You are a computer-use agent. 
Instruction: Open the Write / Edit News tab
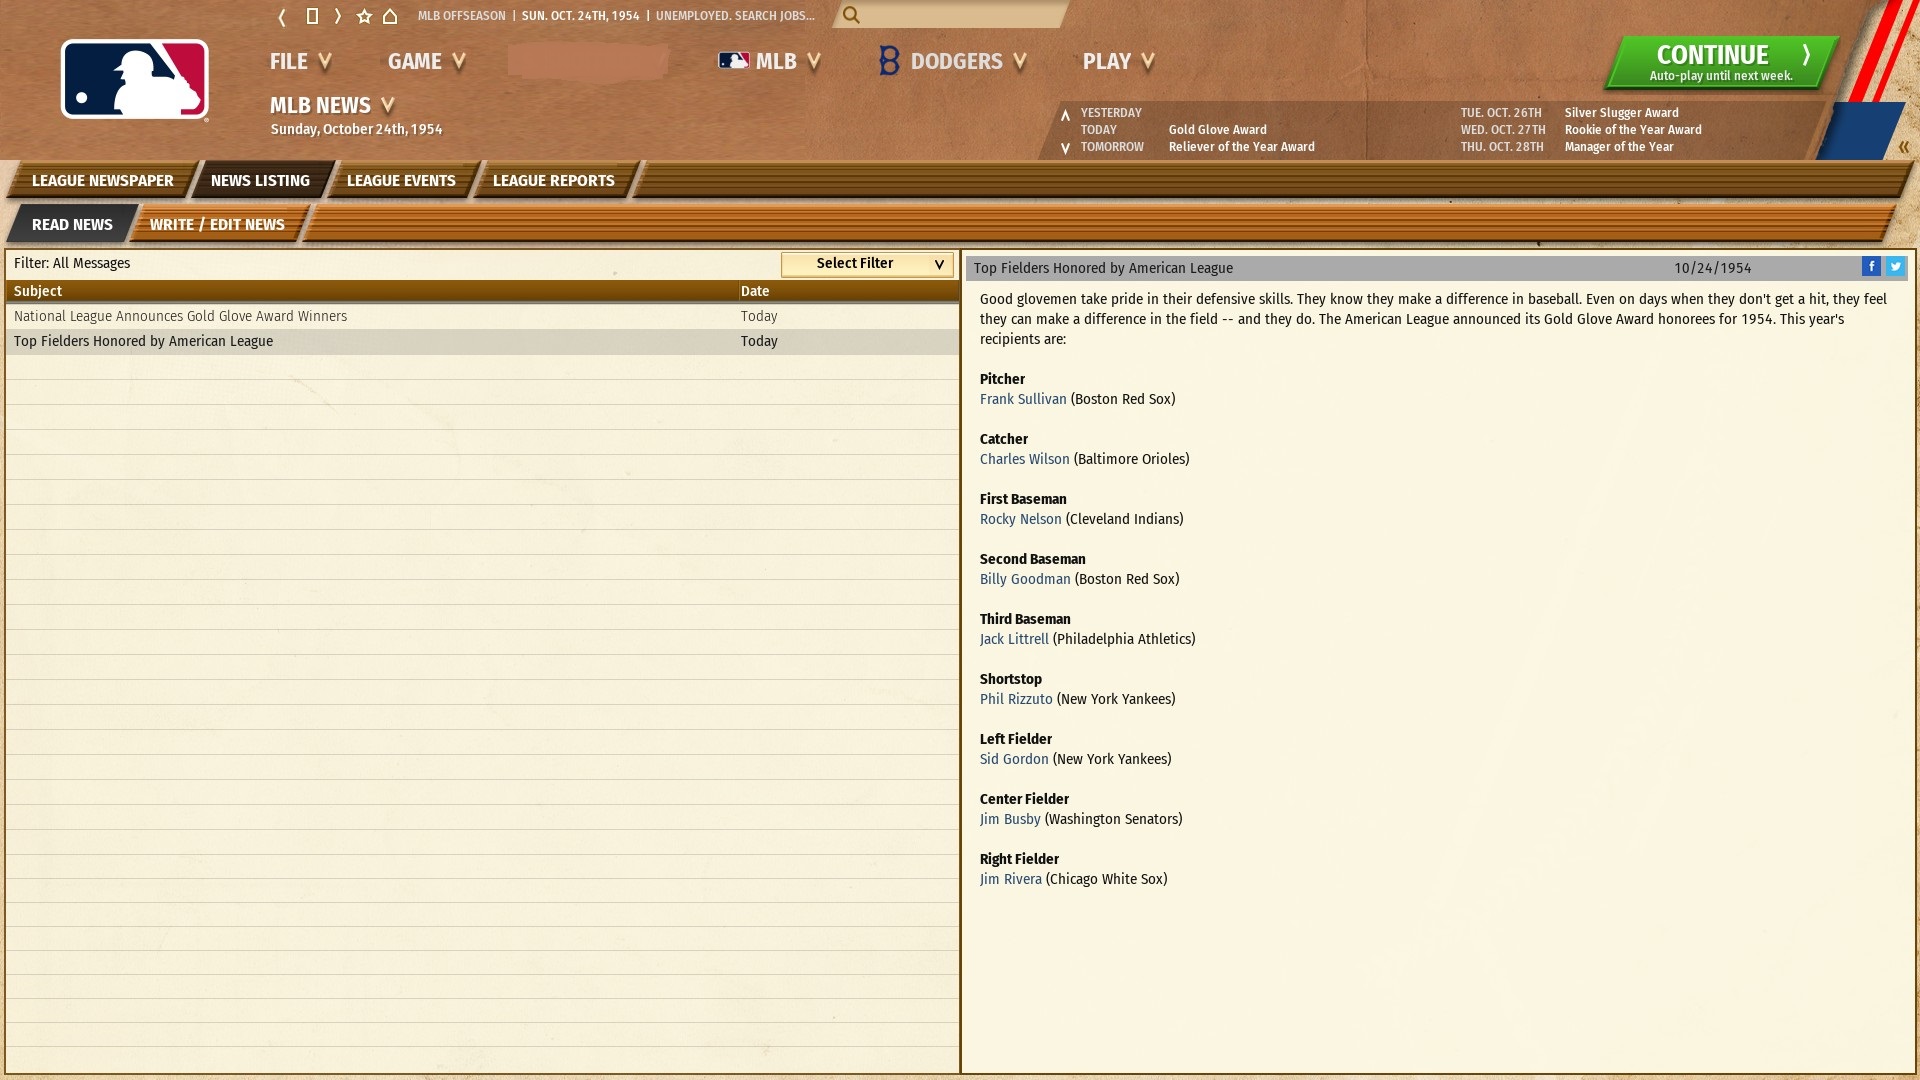pyautogui.click(x=217, y=224)
